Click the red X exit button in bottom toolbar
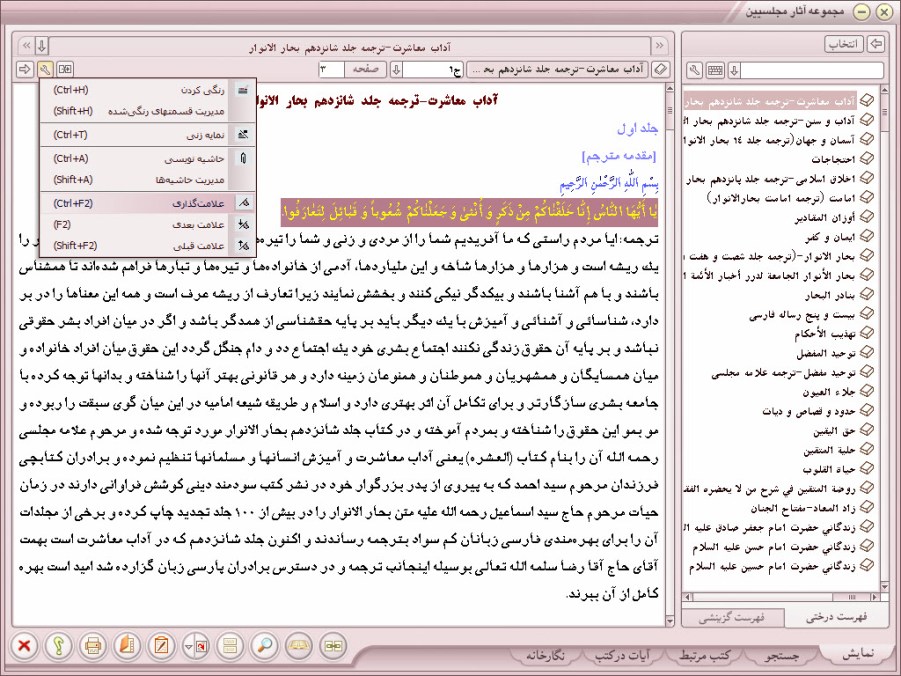The image size is (901, 676). [x=24, y=646]
